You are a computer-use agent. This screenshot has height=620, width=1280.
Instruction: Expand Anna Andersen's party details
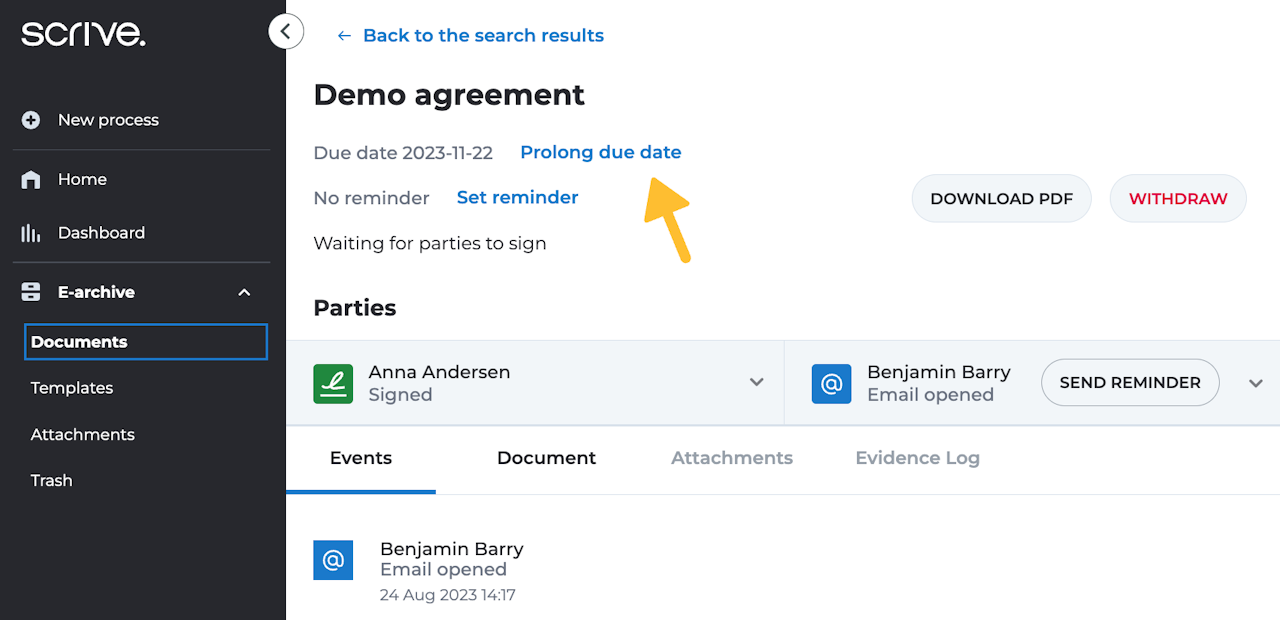pos(757,383)
